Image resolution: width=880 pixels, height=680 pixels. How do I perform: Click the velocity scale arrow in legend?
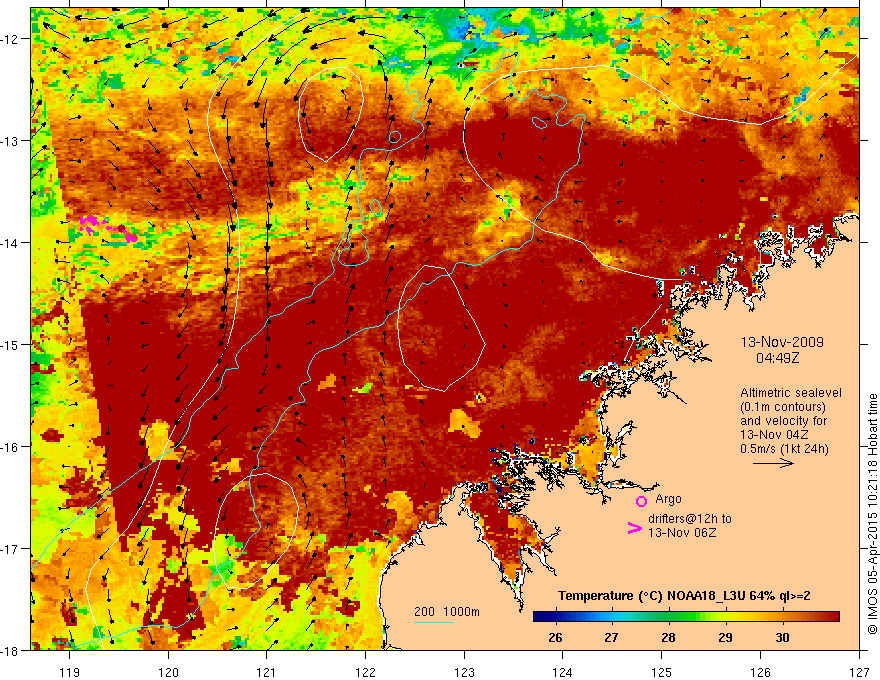point(773,463)
